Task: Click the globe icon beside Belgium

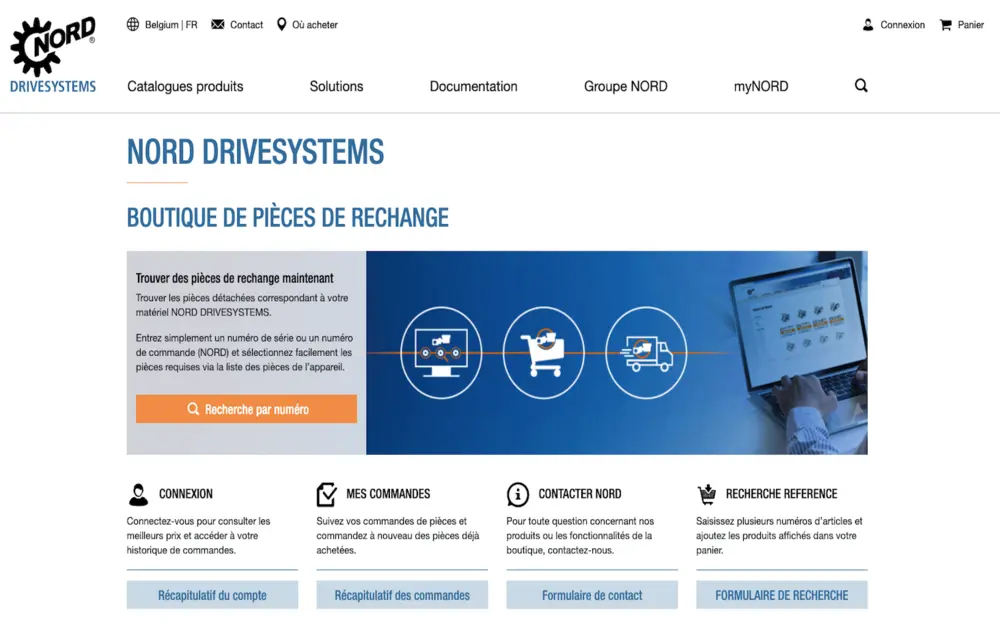Action: (x=133, y=25)
